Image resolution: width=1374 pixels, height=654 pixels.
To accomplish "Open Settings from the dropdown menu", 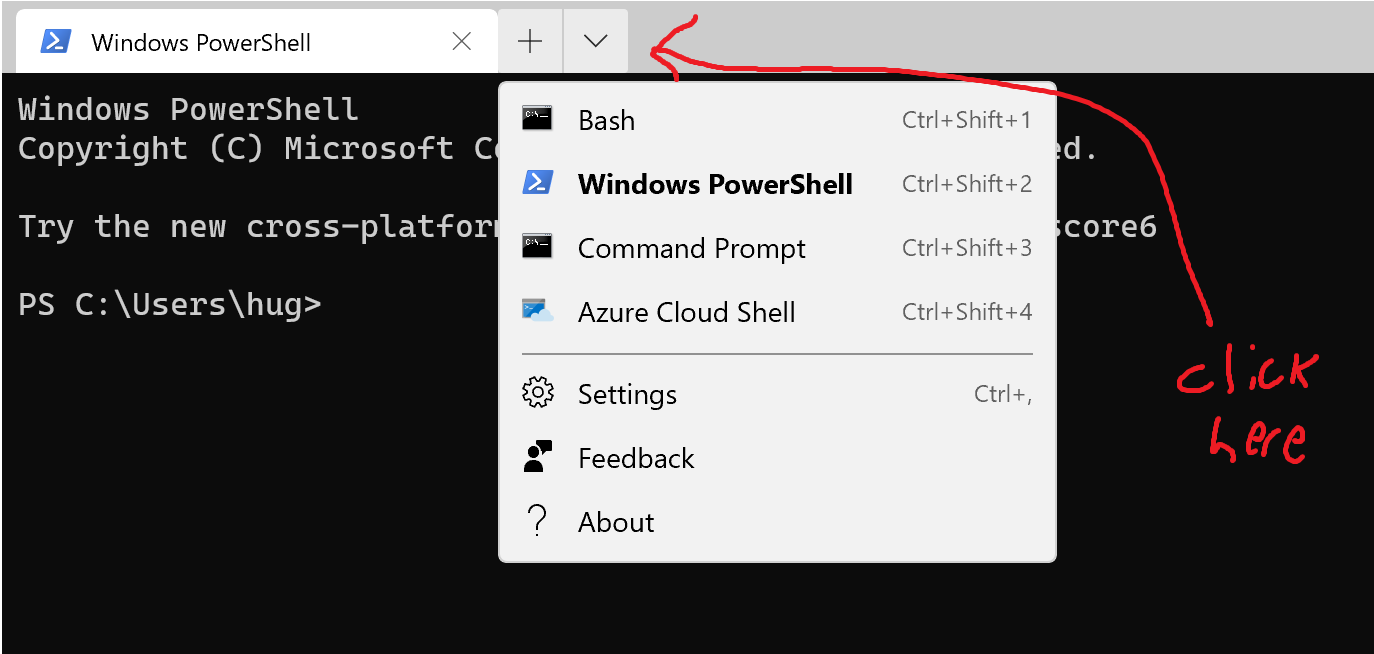I will (627, 395).
